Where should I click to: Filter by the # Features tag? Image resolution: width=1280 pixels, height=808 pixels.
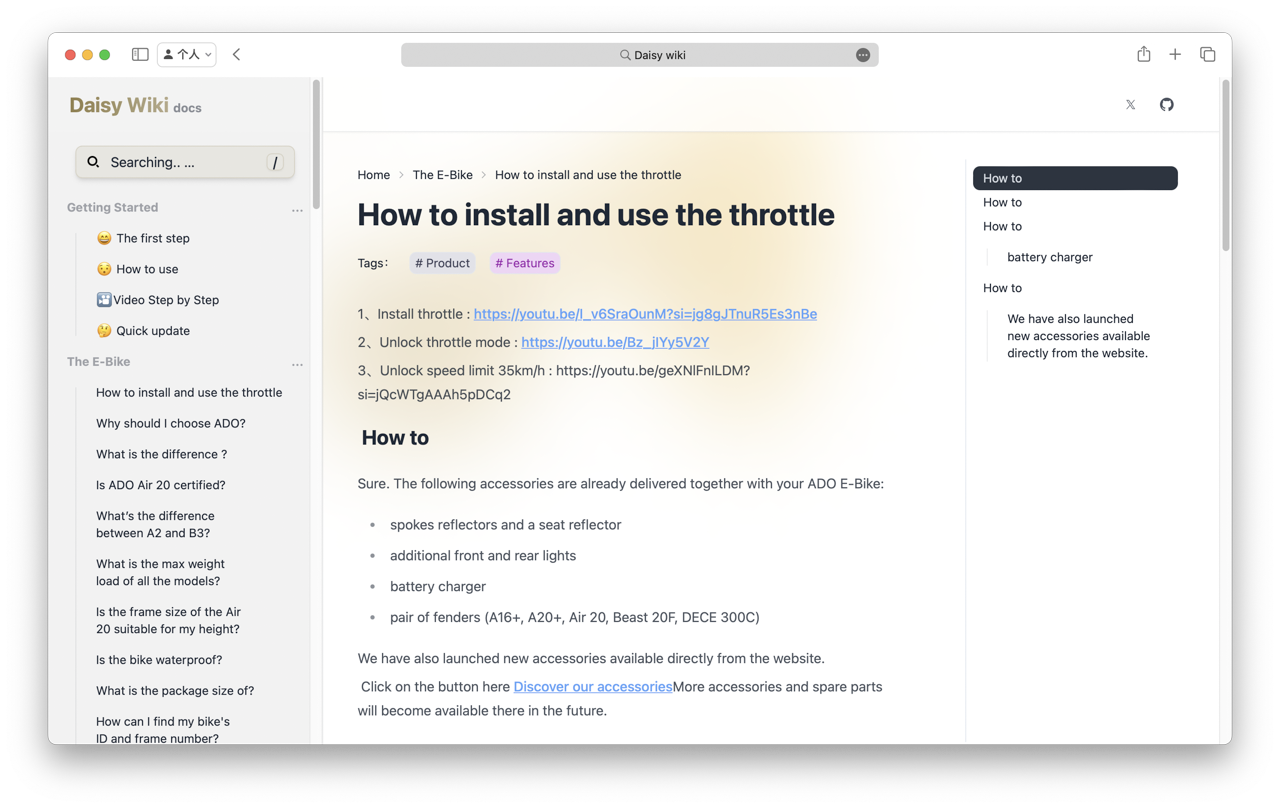[x=525, y=263]
